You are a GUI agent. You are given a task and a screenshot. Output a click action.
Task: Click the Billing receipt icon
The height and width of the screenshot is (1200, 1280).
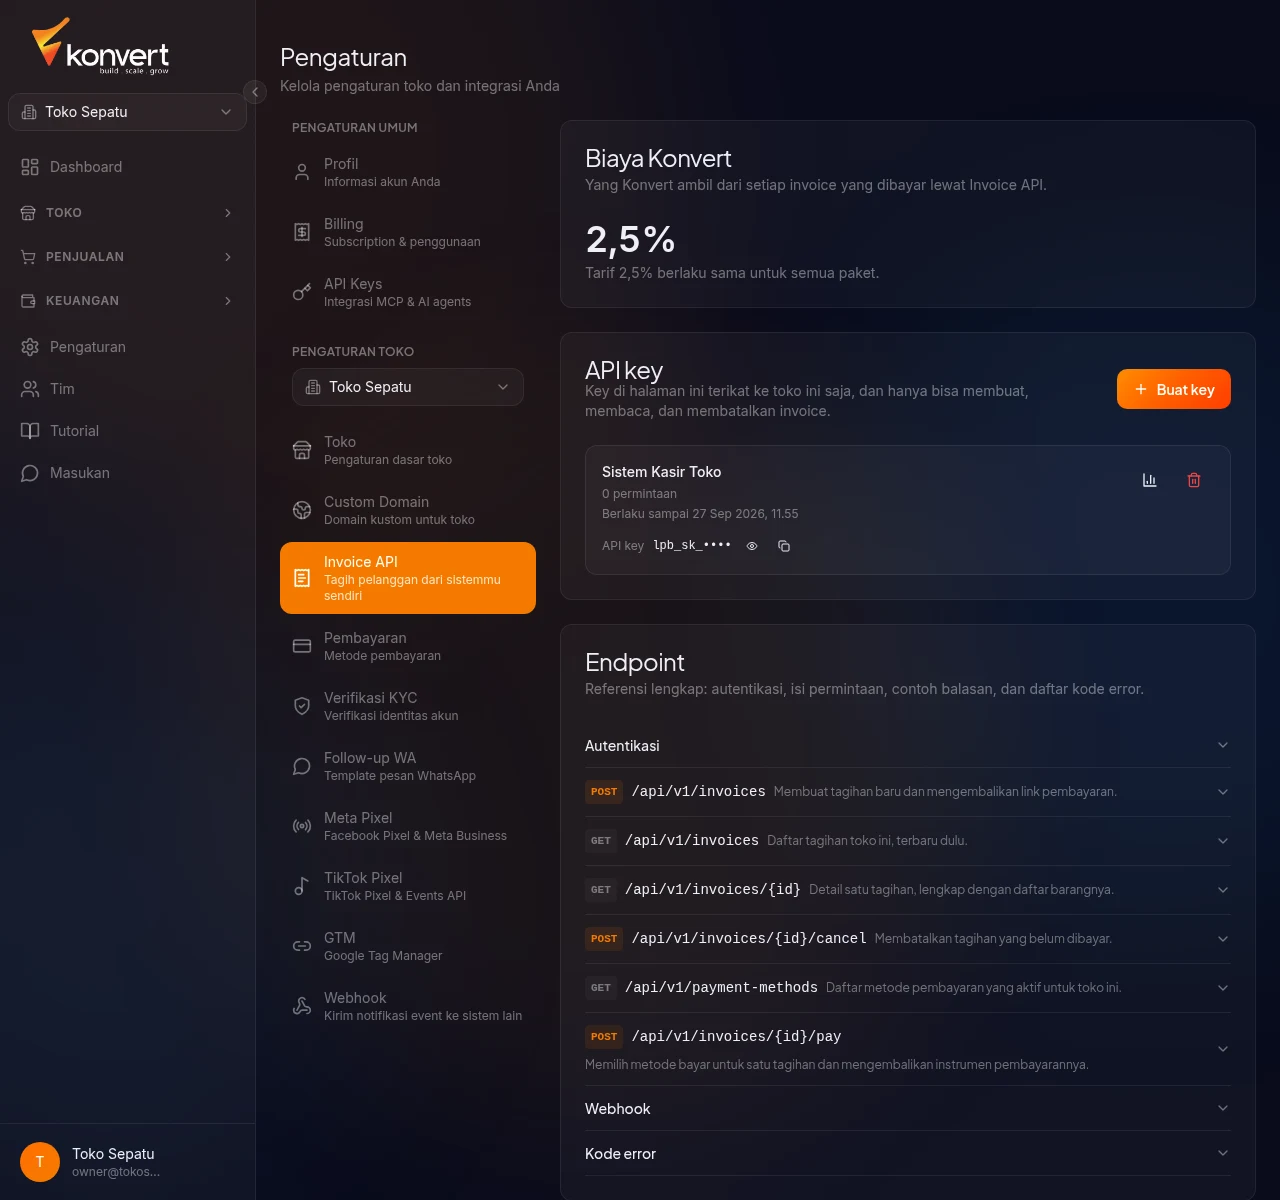coord(302,232)
